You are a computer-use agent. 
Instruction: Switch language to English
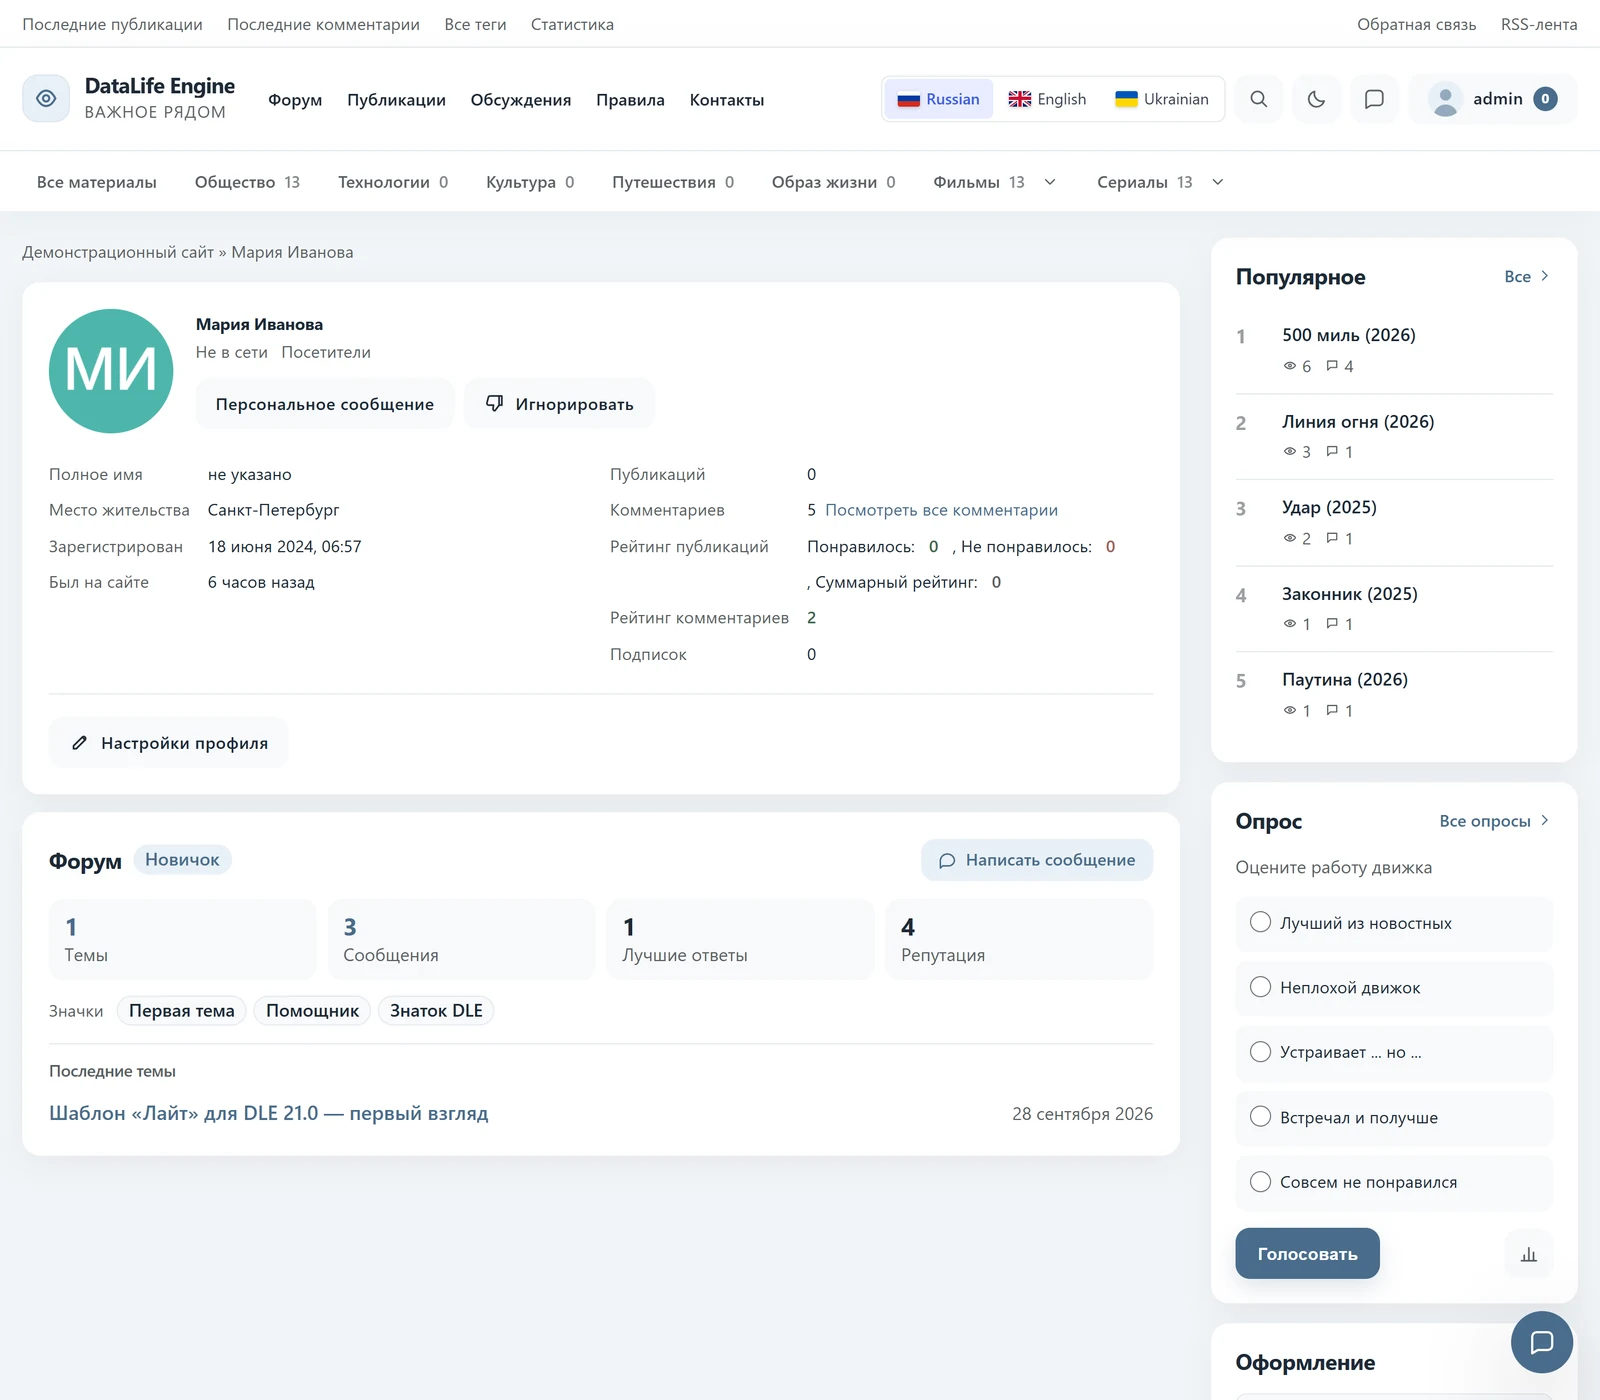coord(1047,99)
